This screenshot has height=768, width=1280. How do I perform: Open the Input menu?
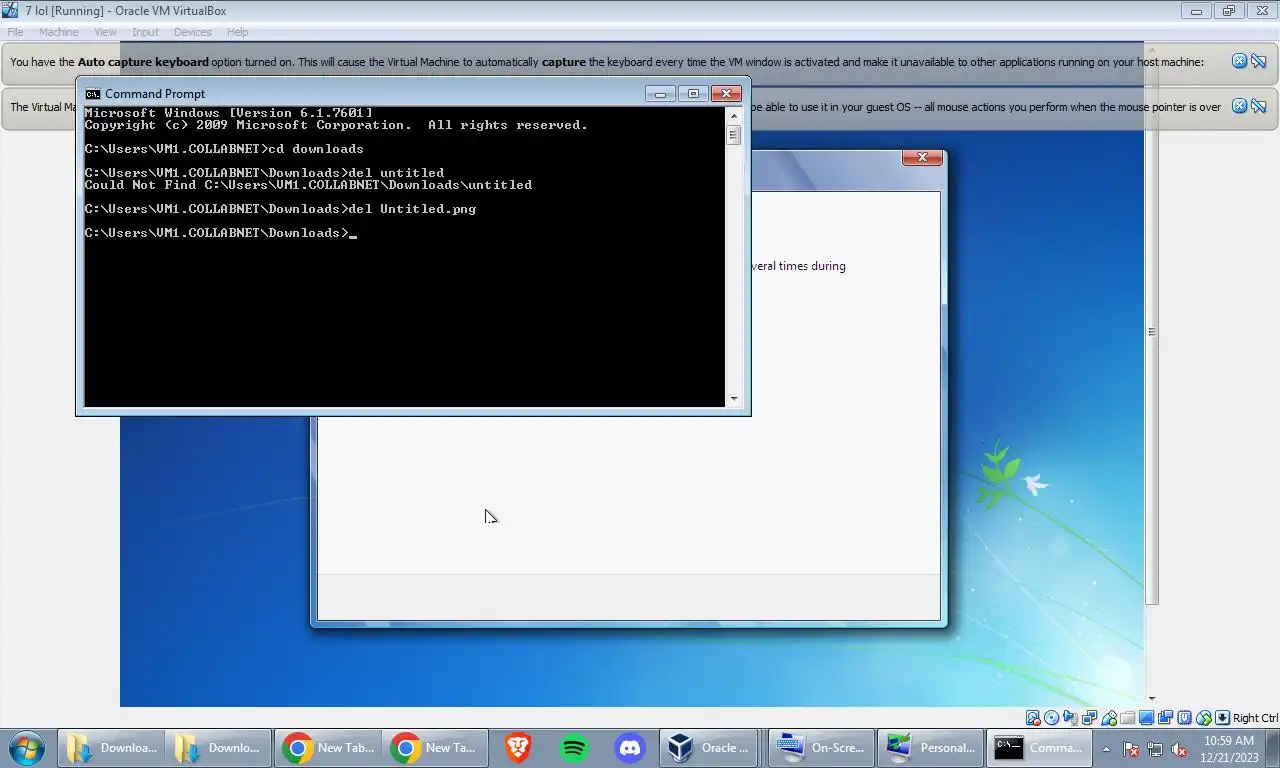click(145, 32)
